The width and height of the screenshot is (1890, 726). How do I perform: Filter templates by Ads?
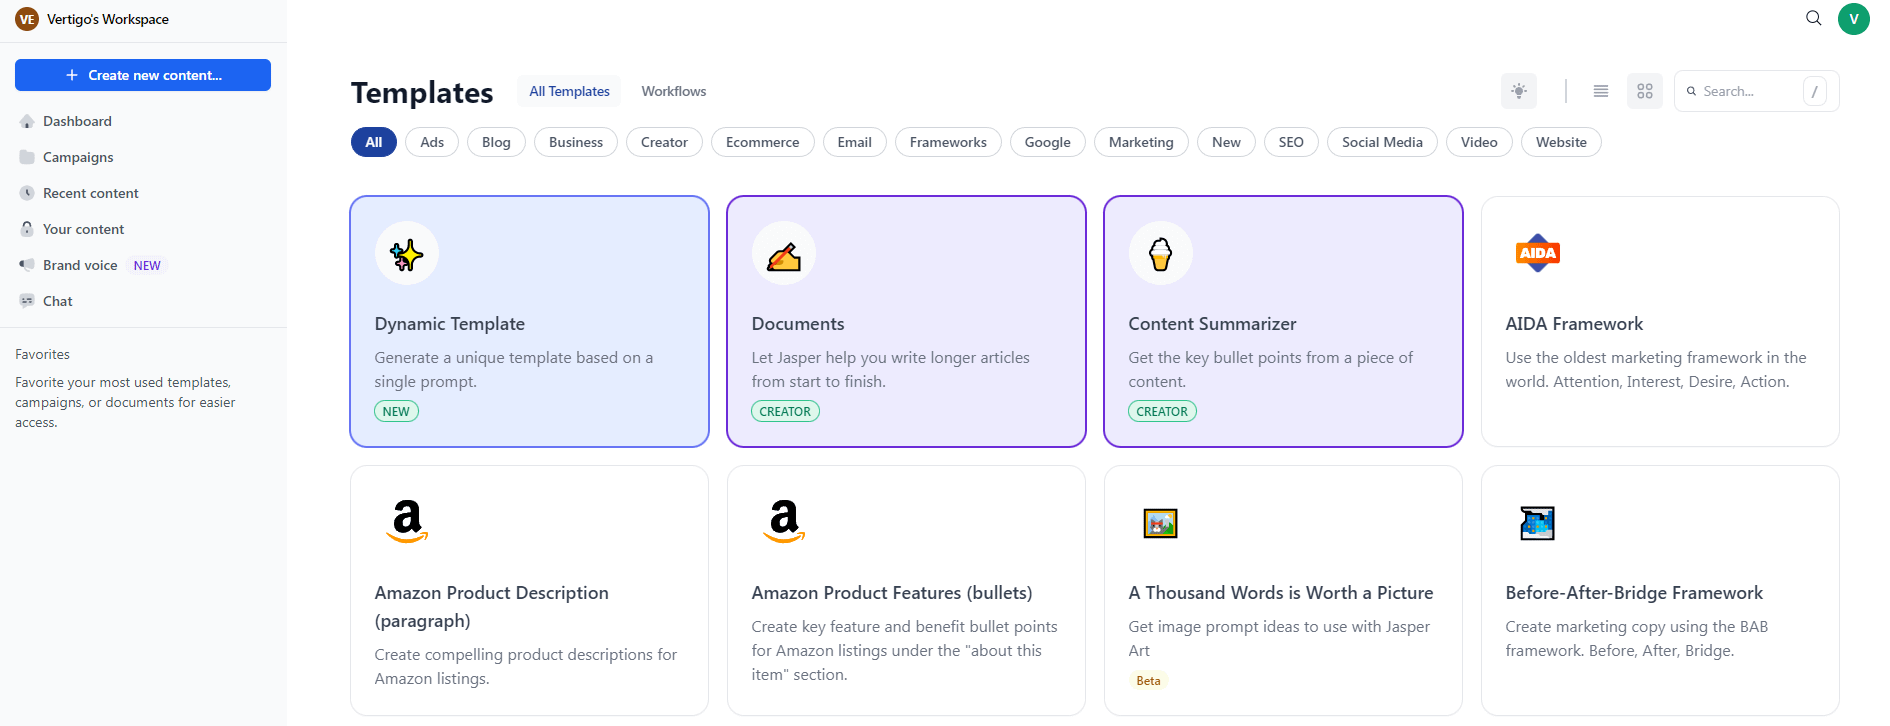tap(432, 142)
